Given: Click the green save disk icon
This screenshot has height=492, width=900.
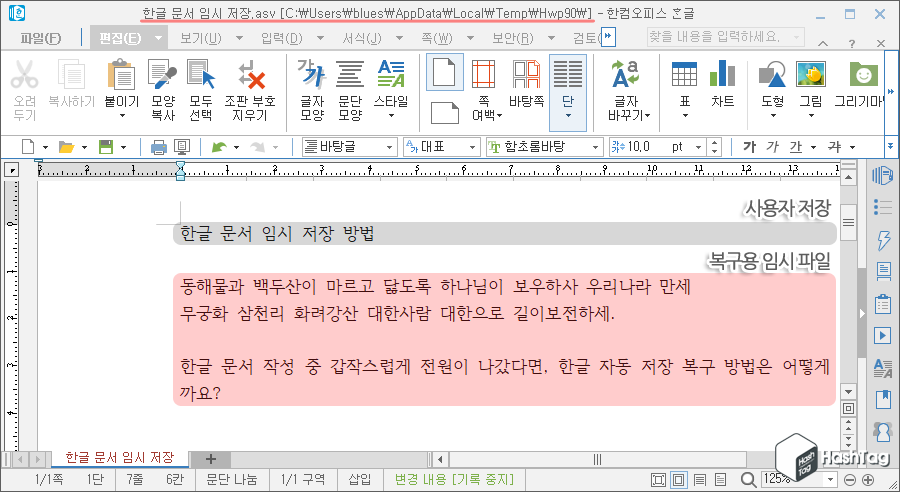Looking at the screenshot, I should pos(106,147).
